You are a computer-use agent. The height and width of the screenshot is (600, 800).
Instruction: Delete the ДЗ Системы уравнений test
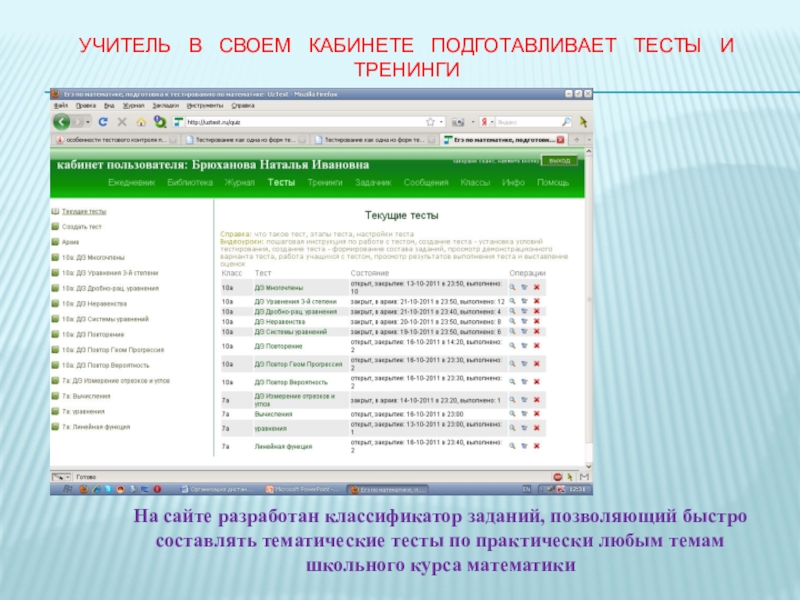click(537, 332)
